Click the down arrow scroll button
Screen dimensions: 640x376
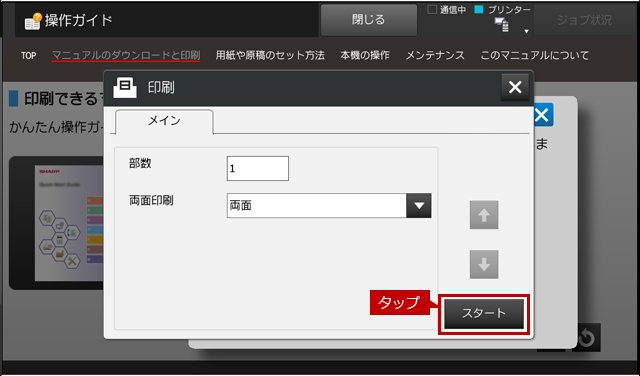484,264
